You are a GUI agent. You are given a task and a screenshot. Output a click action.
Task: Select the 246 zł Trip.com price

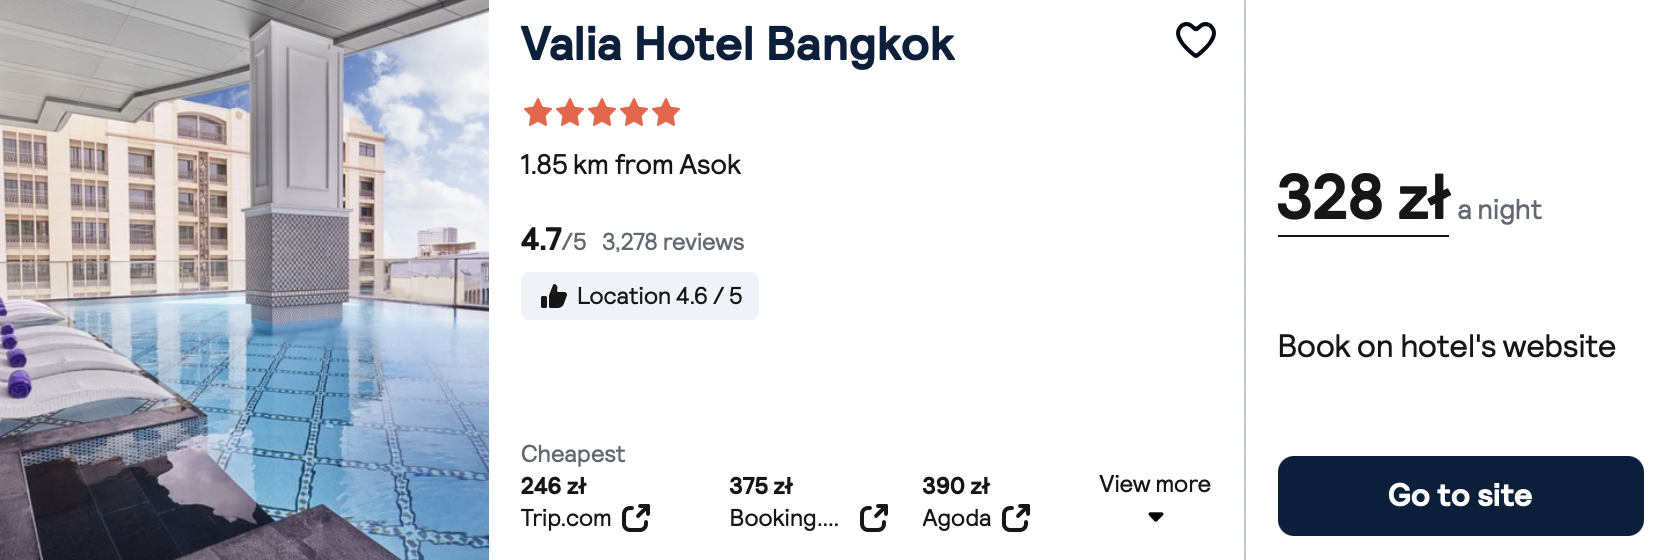pos(554,486)
